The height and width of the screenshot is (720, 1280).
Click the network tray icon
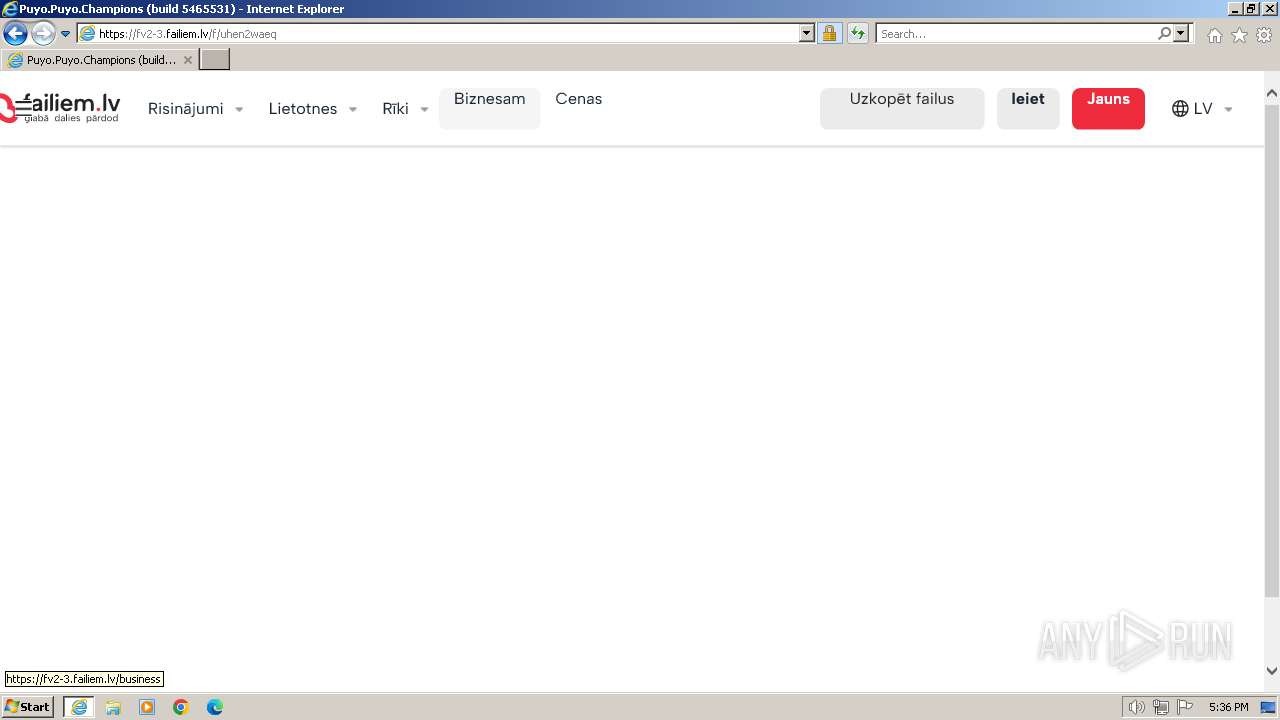(x=1161, y=707)
